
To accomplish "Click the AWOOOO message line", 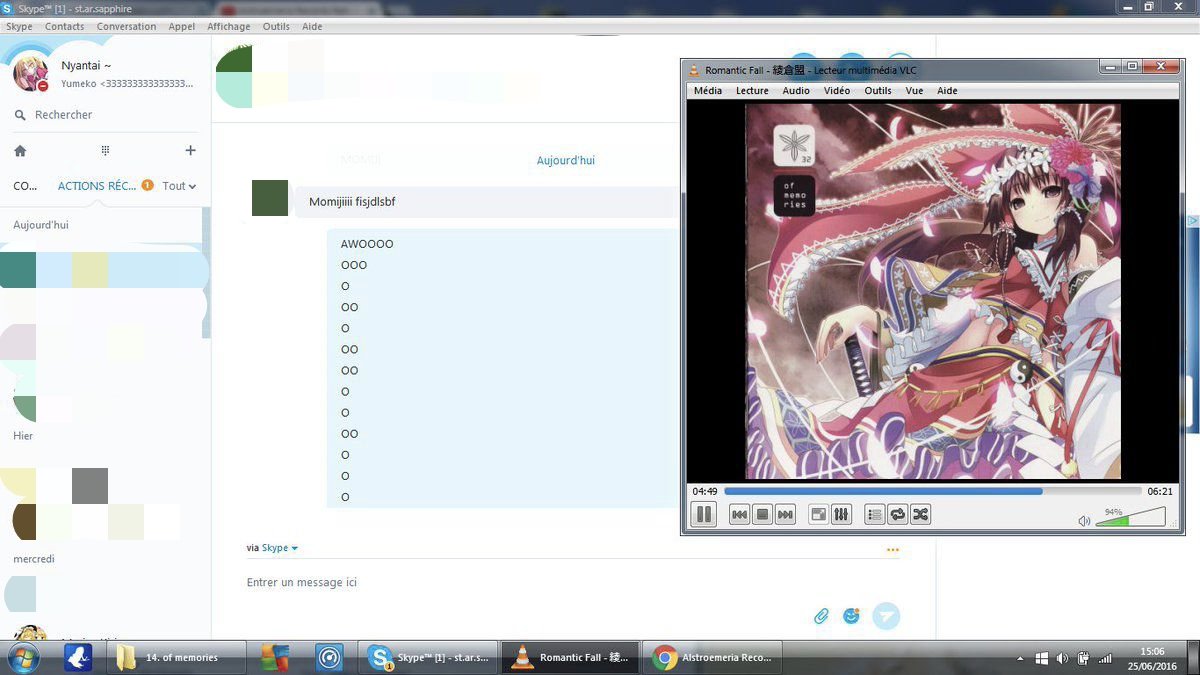I will coord(367,244).
